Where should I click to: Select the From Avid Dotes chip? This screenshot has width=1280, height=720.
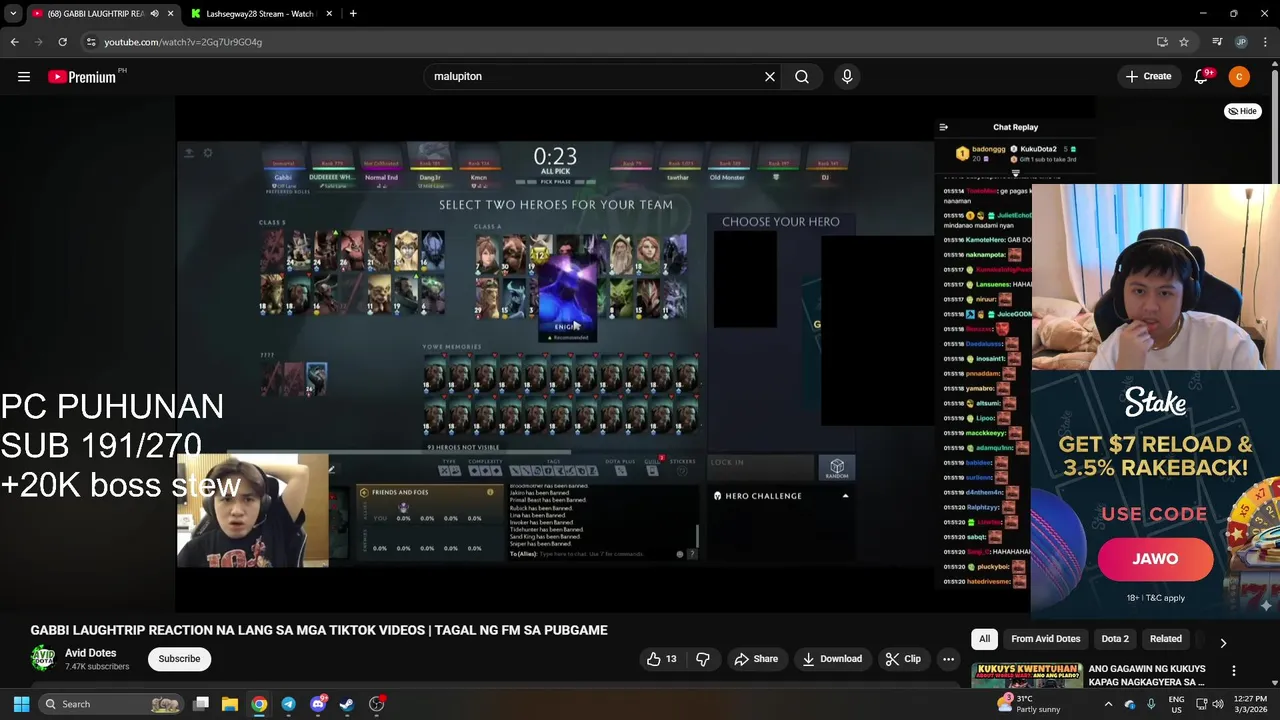click(x=1045, y=639)
